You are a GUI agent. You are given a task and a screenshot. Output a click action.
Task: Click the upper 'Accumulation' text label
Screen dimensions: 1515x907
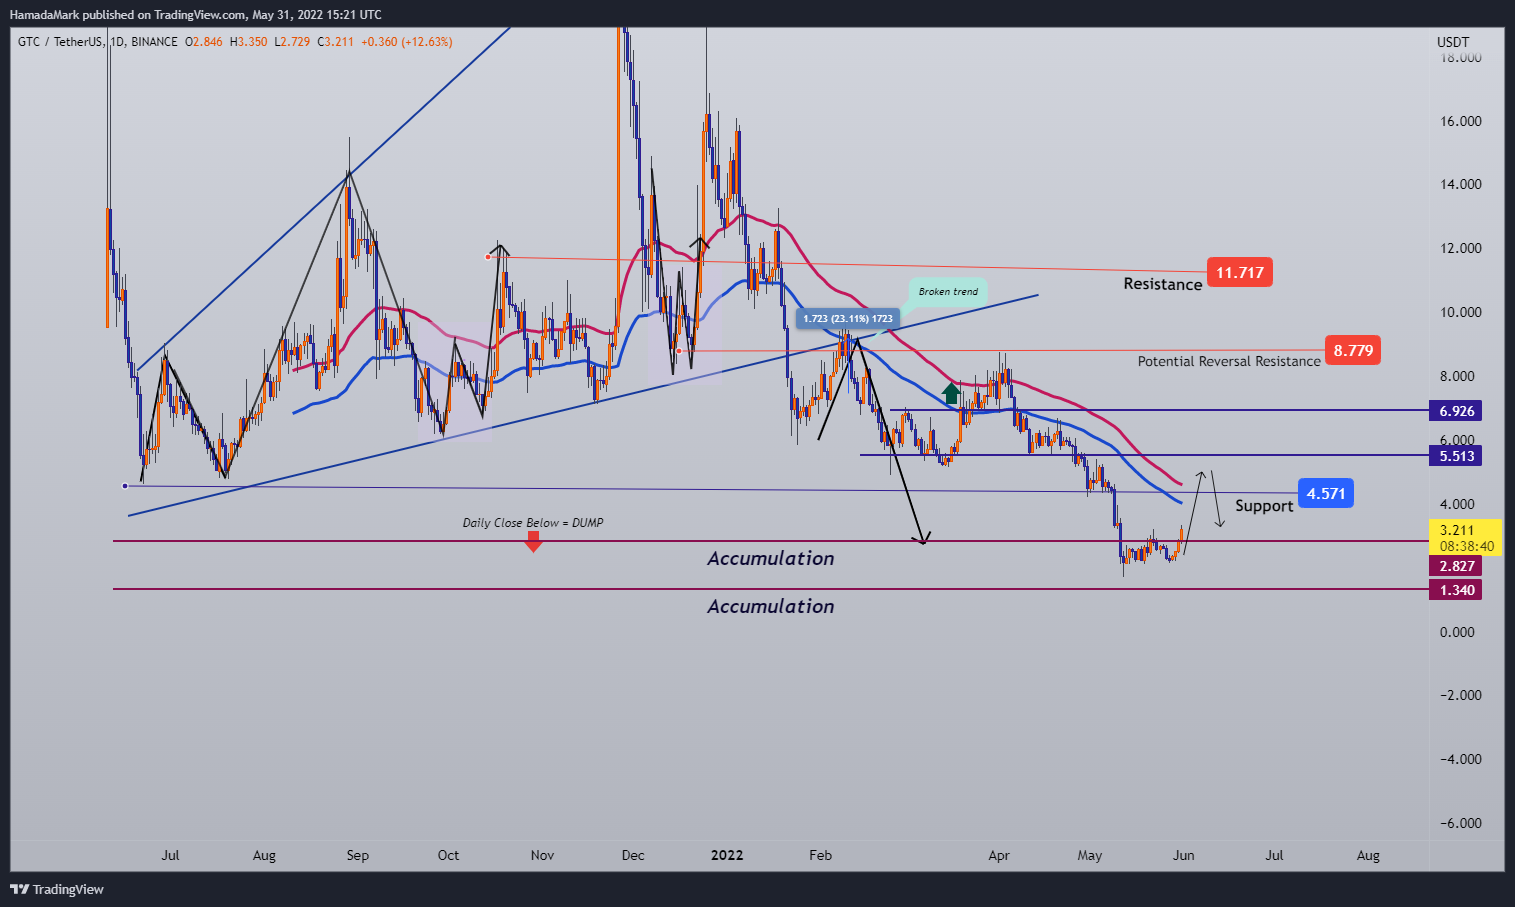click(771, 558)
